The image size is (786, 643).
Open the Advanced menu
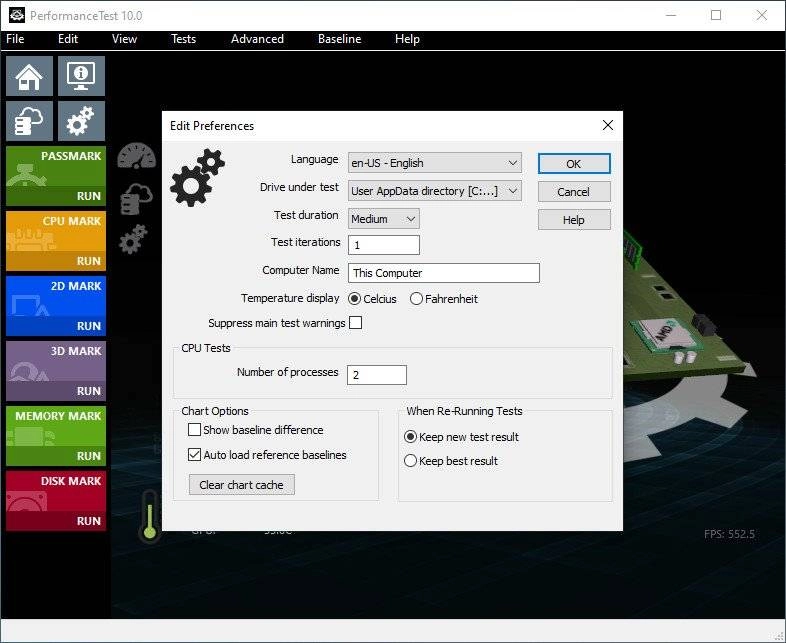click(x=257, y=39)
